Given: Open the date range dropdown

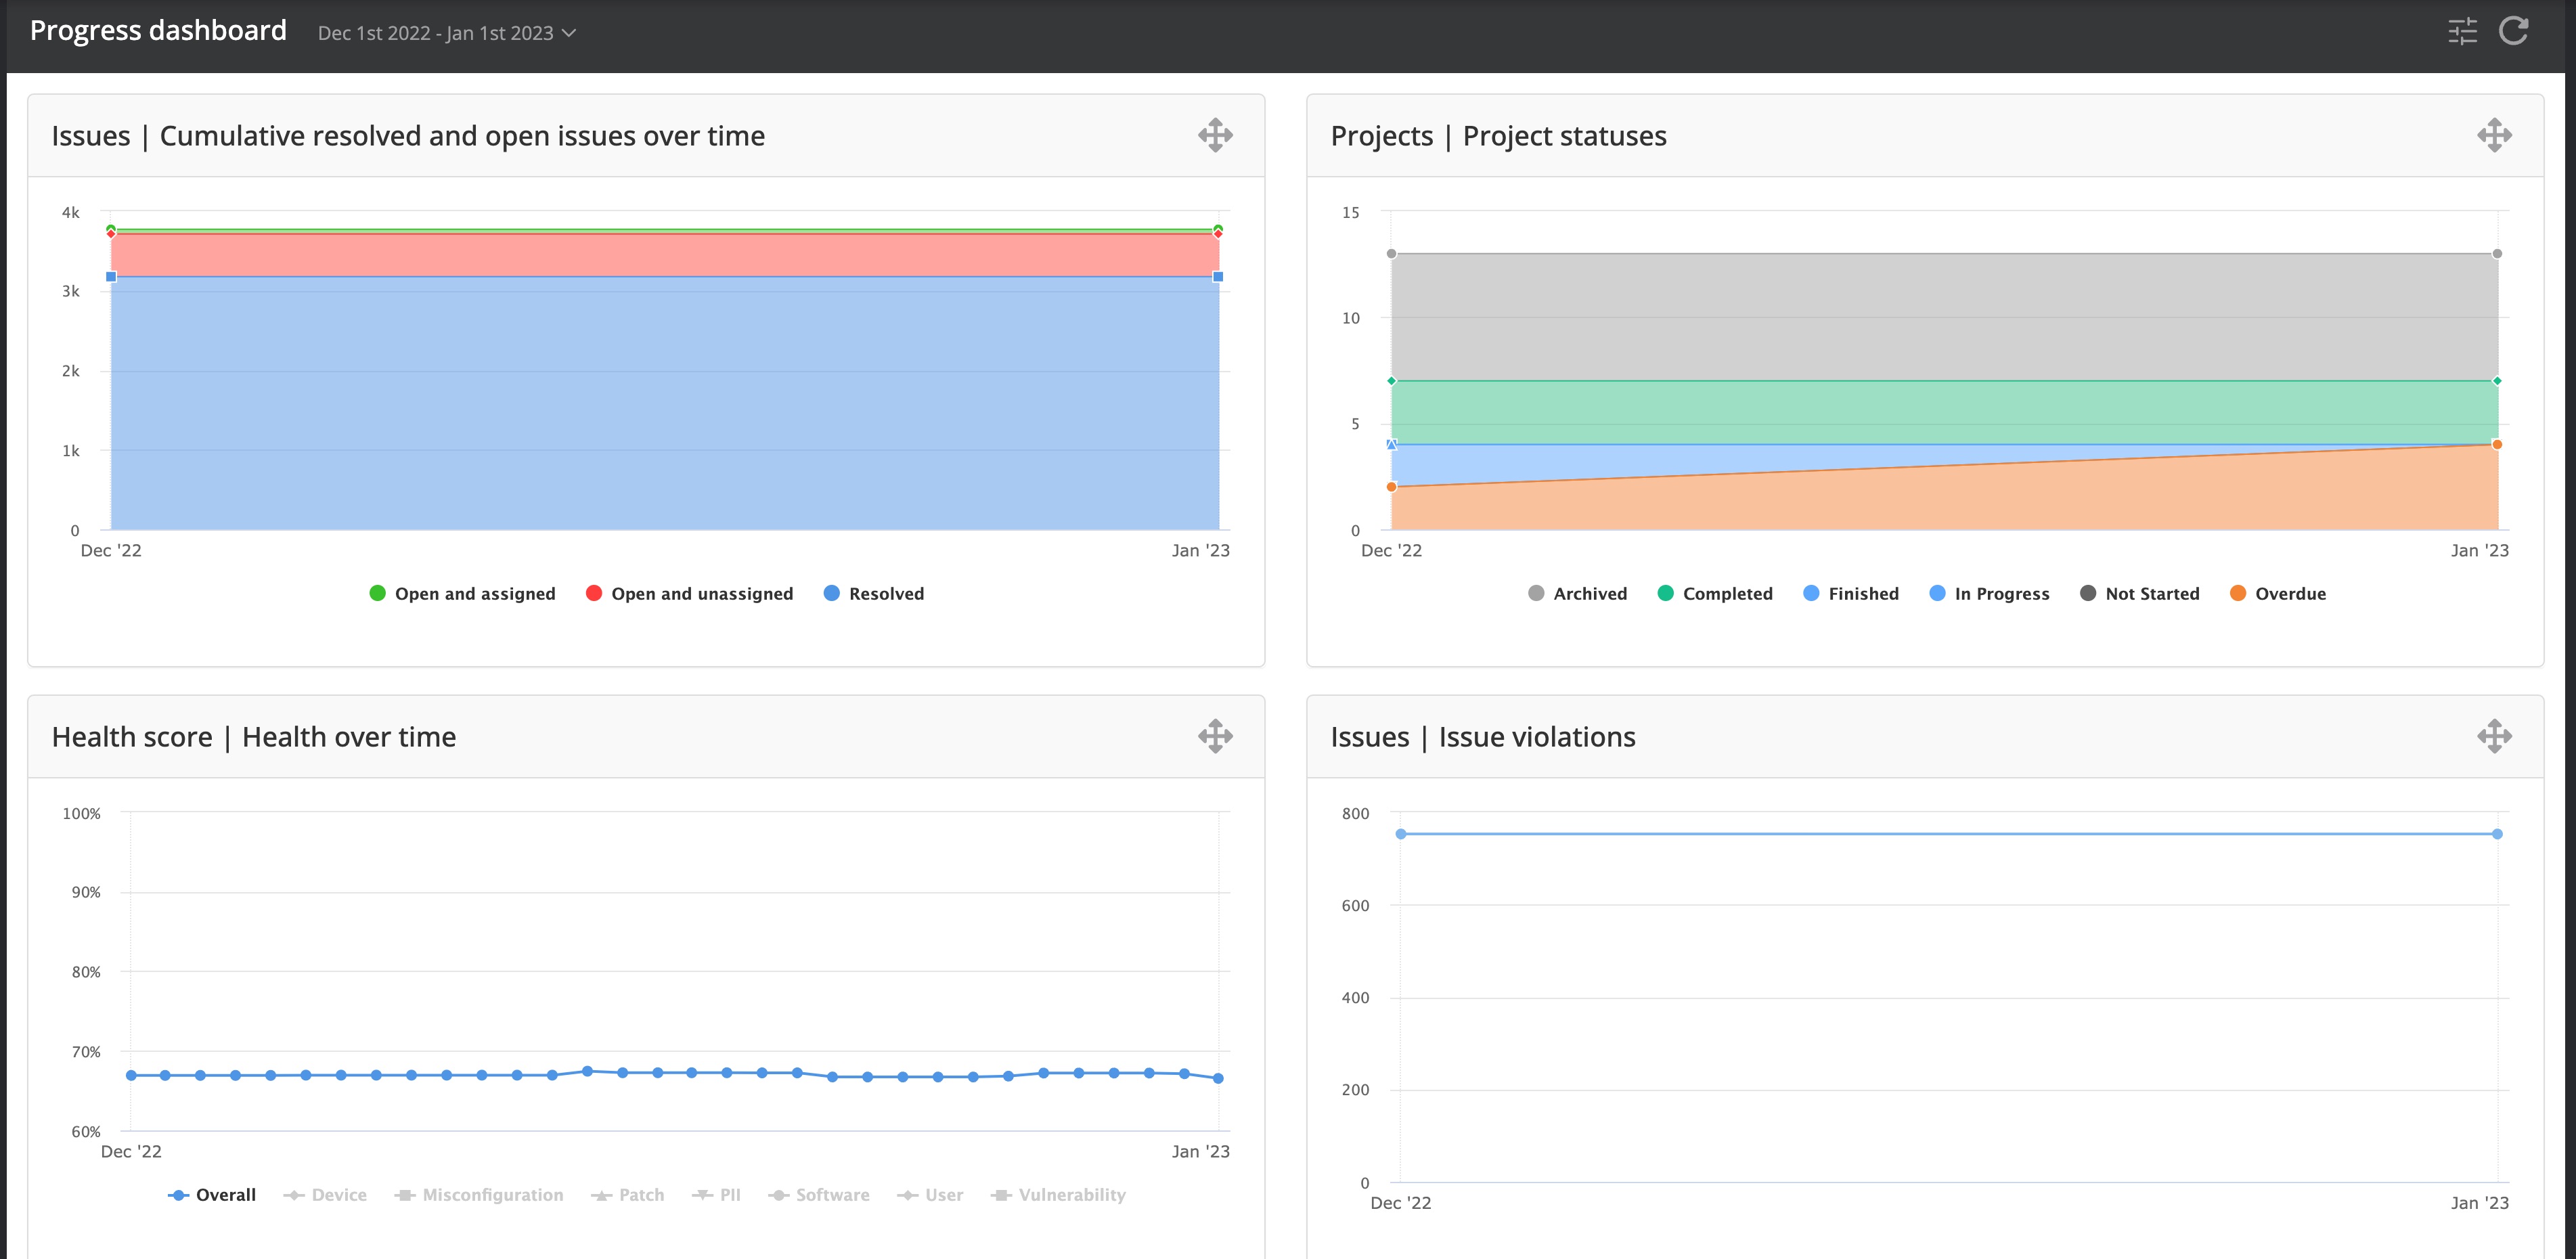Looking at the screenshot, I should (446, 33).
